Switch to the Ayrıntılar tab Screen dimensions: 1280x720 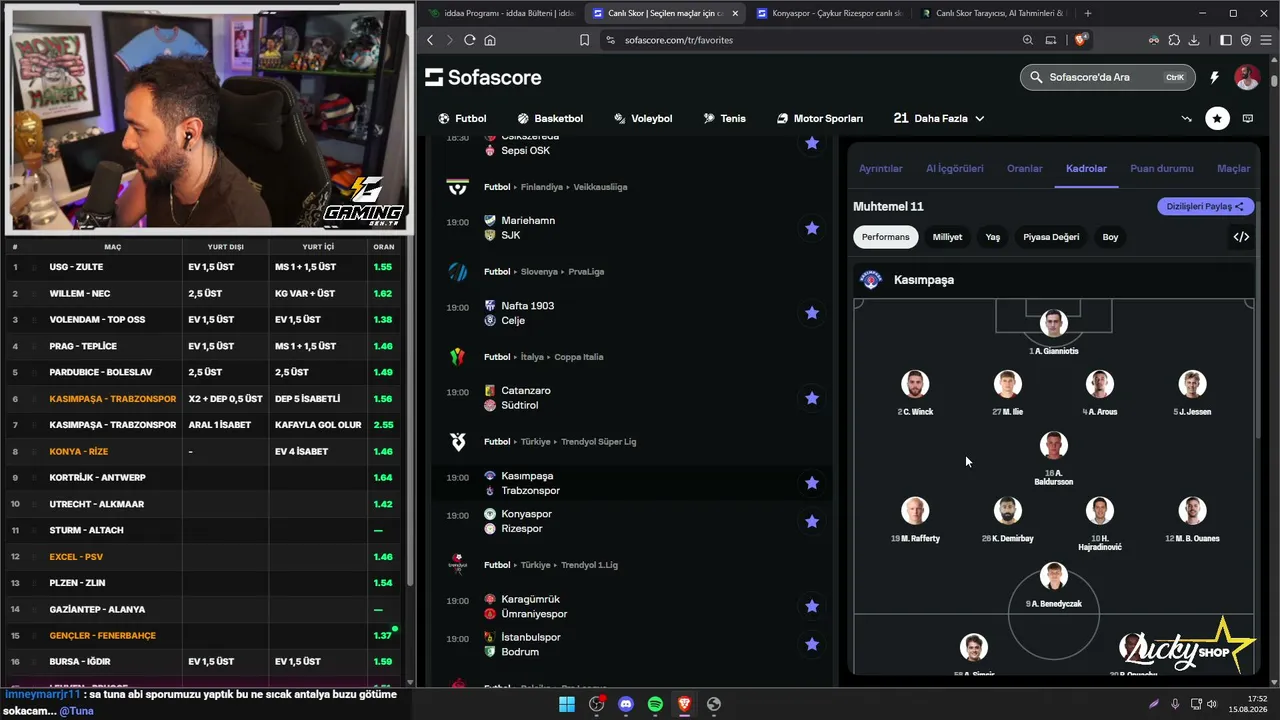pyautogui.click(x=881, y=168)
